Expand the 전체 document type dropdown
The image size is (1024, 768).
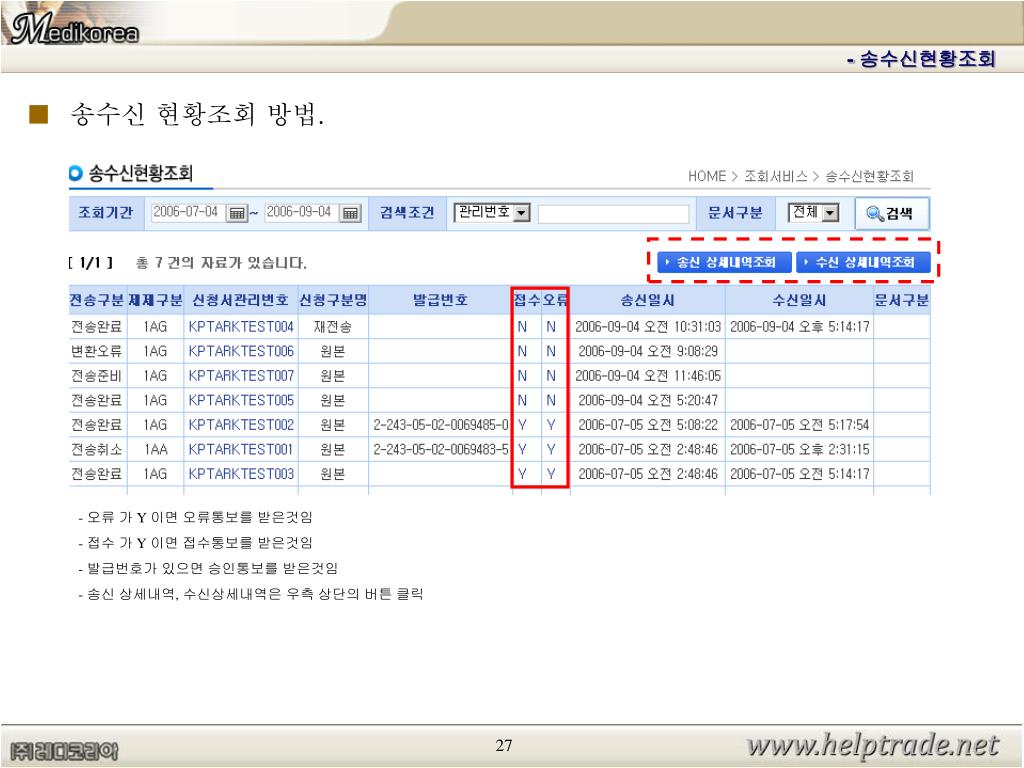[x=830, y=213]
